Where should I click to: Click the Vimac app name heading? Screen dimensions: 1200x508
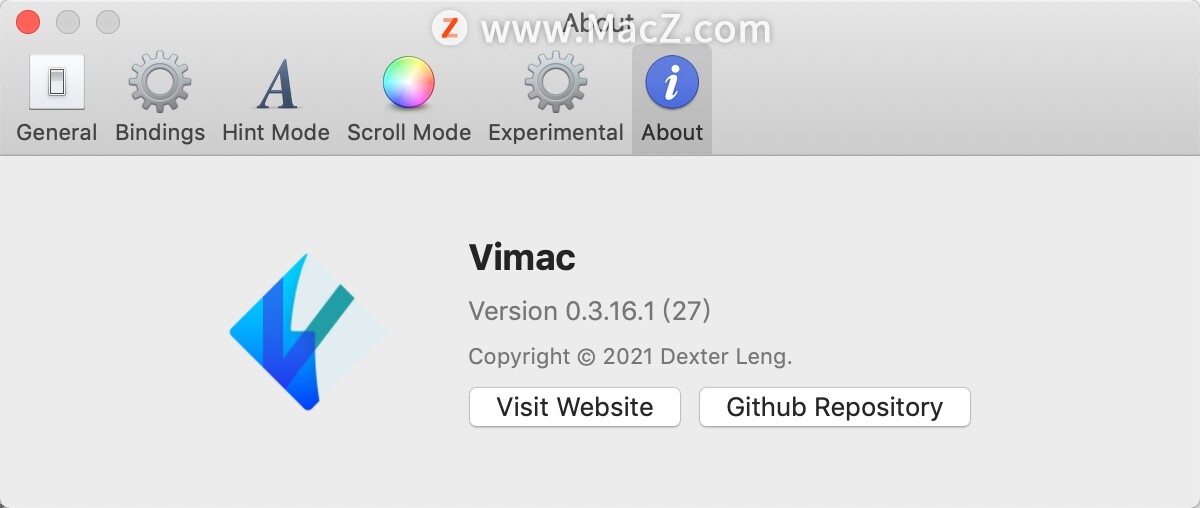[522, 258]
